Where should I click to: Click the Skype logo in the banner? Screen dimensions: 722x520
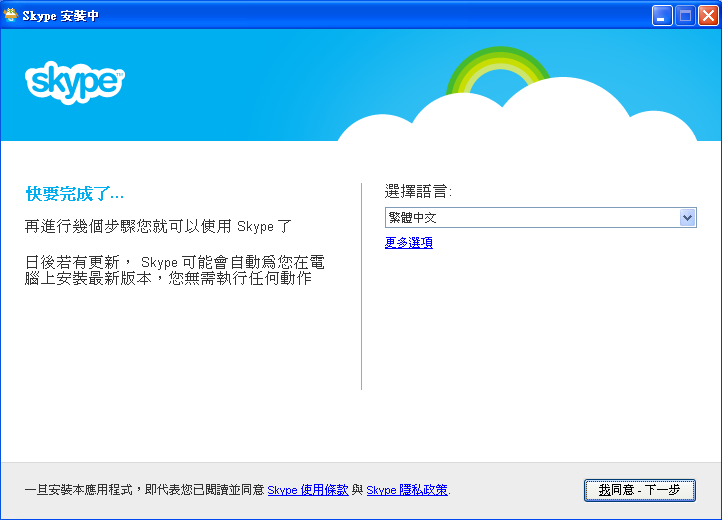[75, 83]
